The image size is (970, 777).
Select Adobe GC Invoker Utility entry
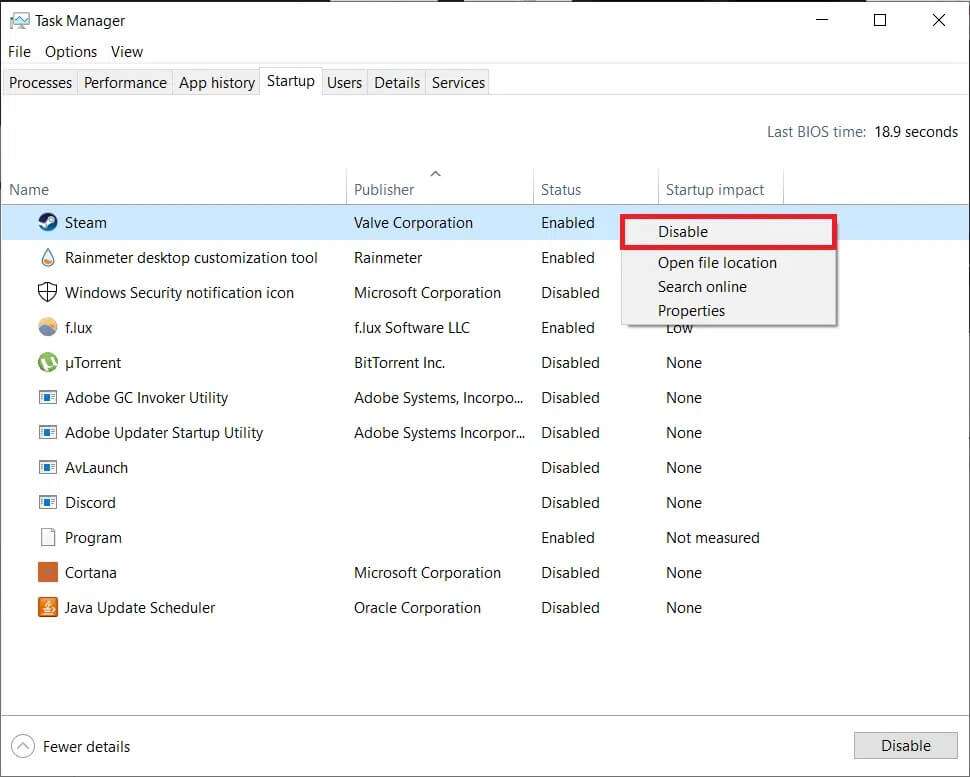[x=146, y=398]
